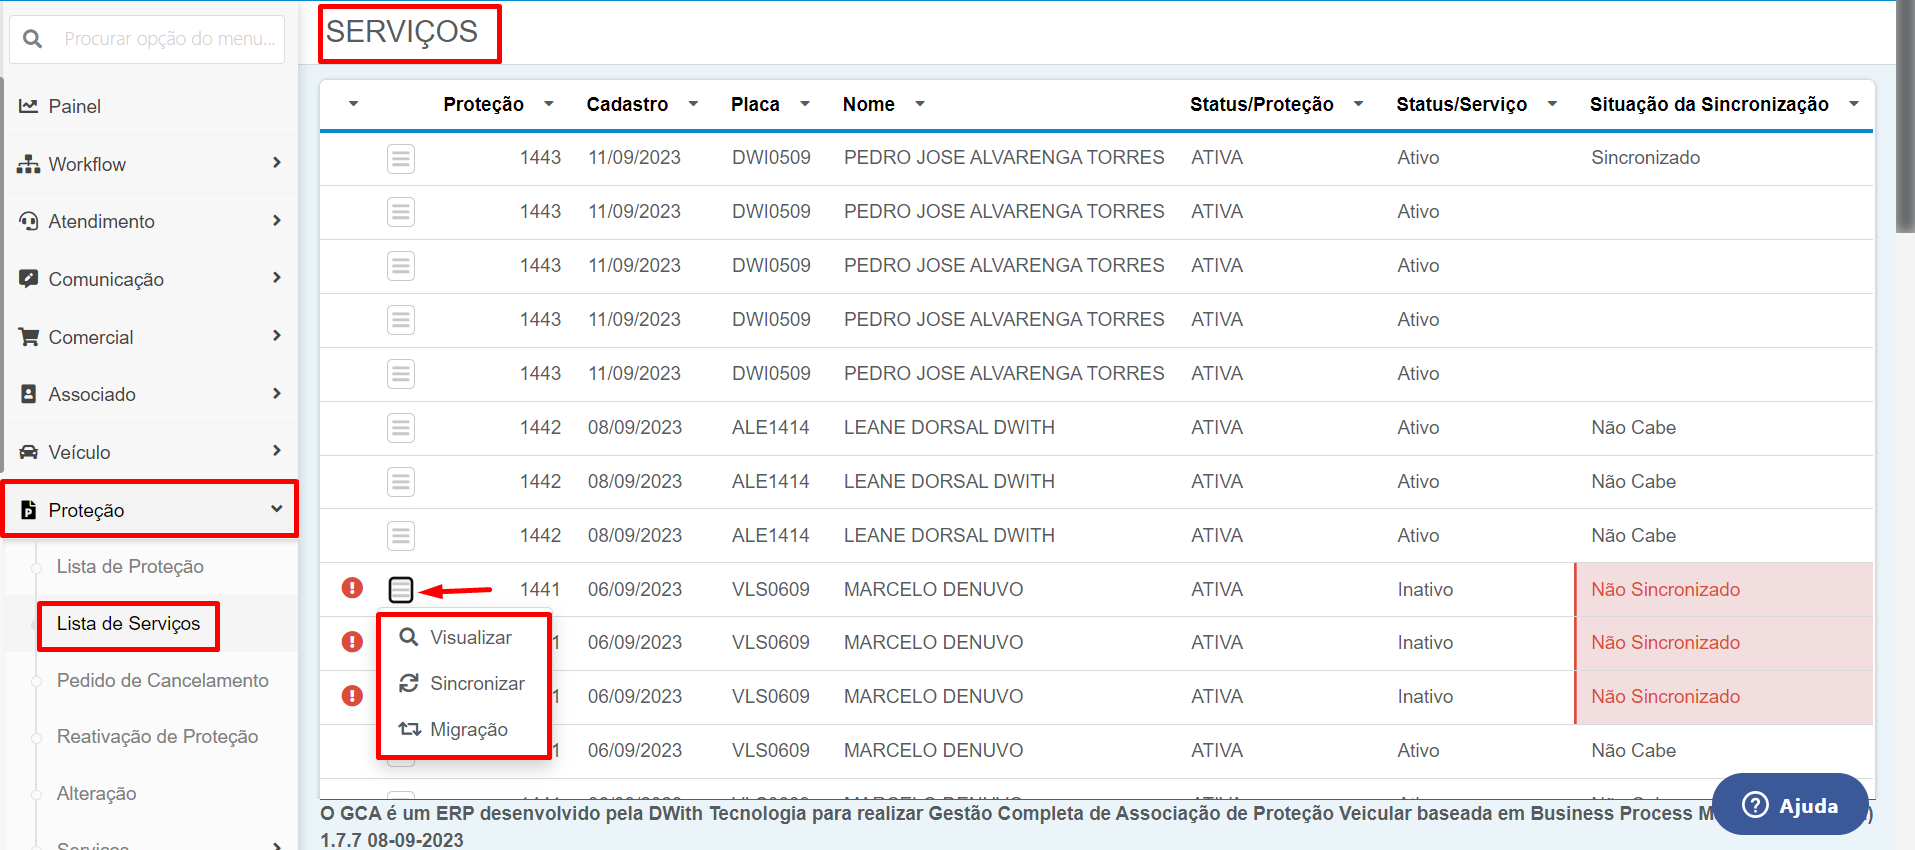Expand the Comunicação menu chevron
The width and height of the screenshot is (1915, 850).
pyautogui.click(x=277, y=277)
